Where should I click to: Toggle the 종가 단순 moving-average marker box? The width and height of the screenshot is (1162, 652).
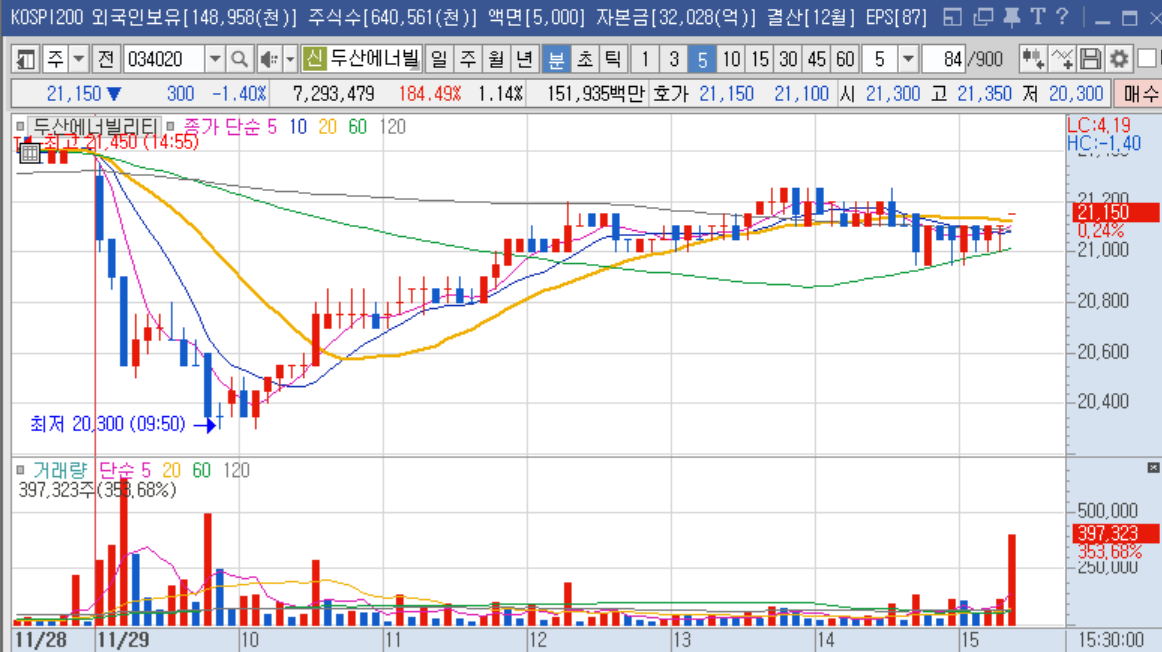pos(170,127)
